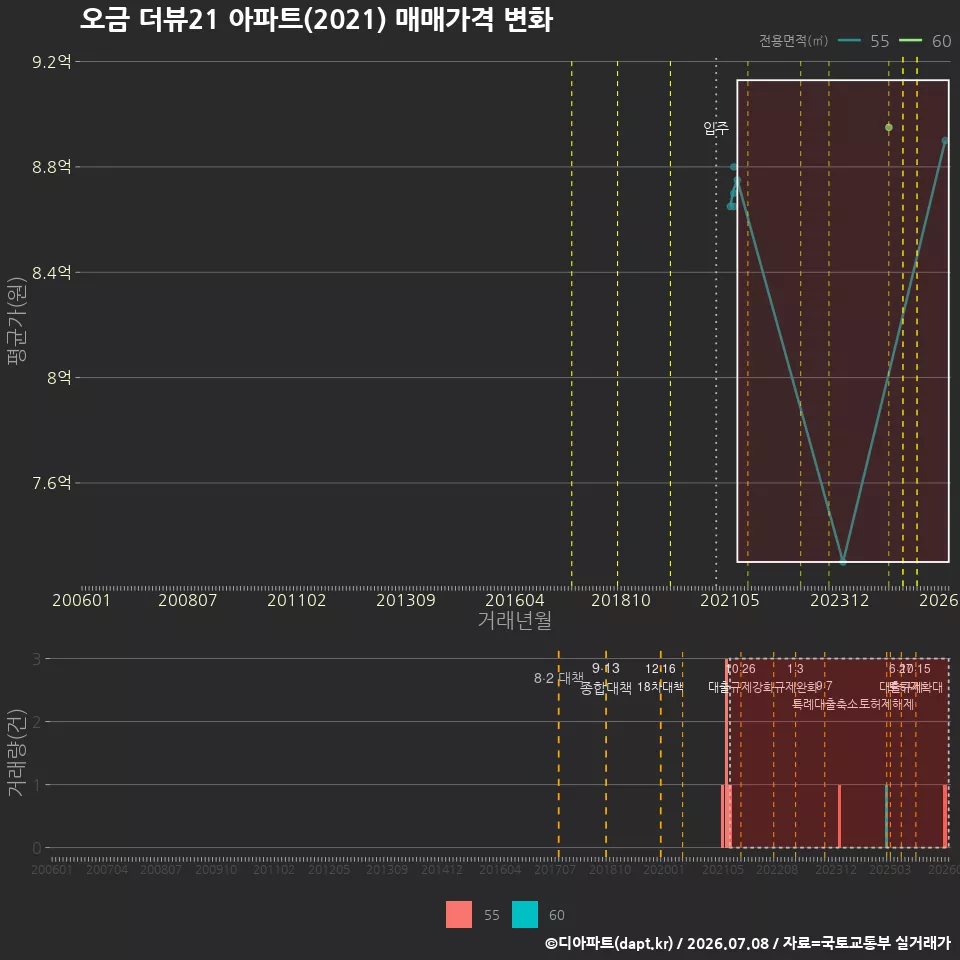Click '202312' on the price chart x-axis
This screenshot has width=960, height=960.
(x=839, y=600)
